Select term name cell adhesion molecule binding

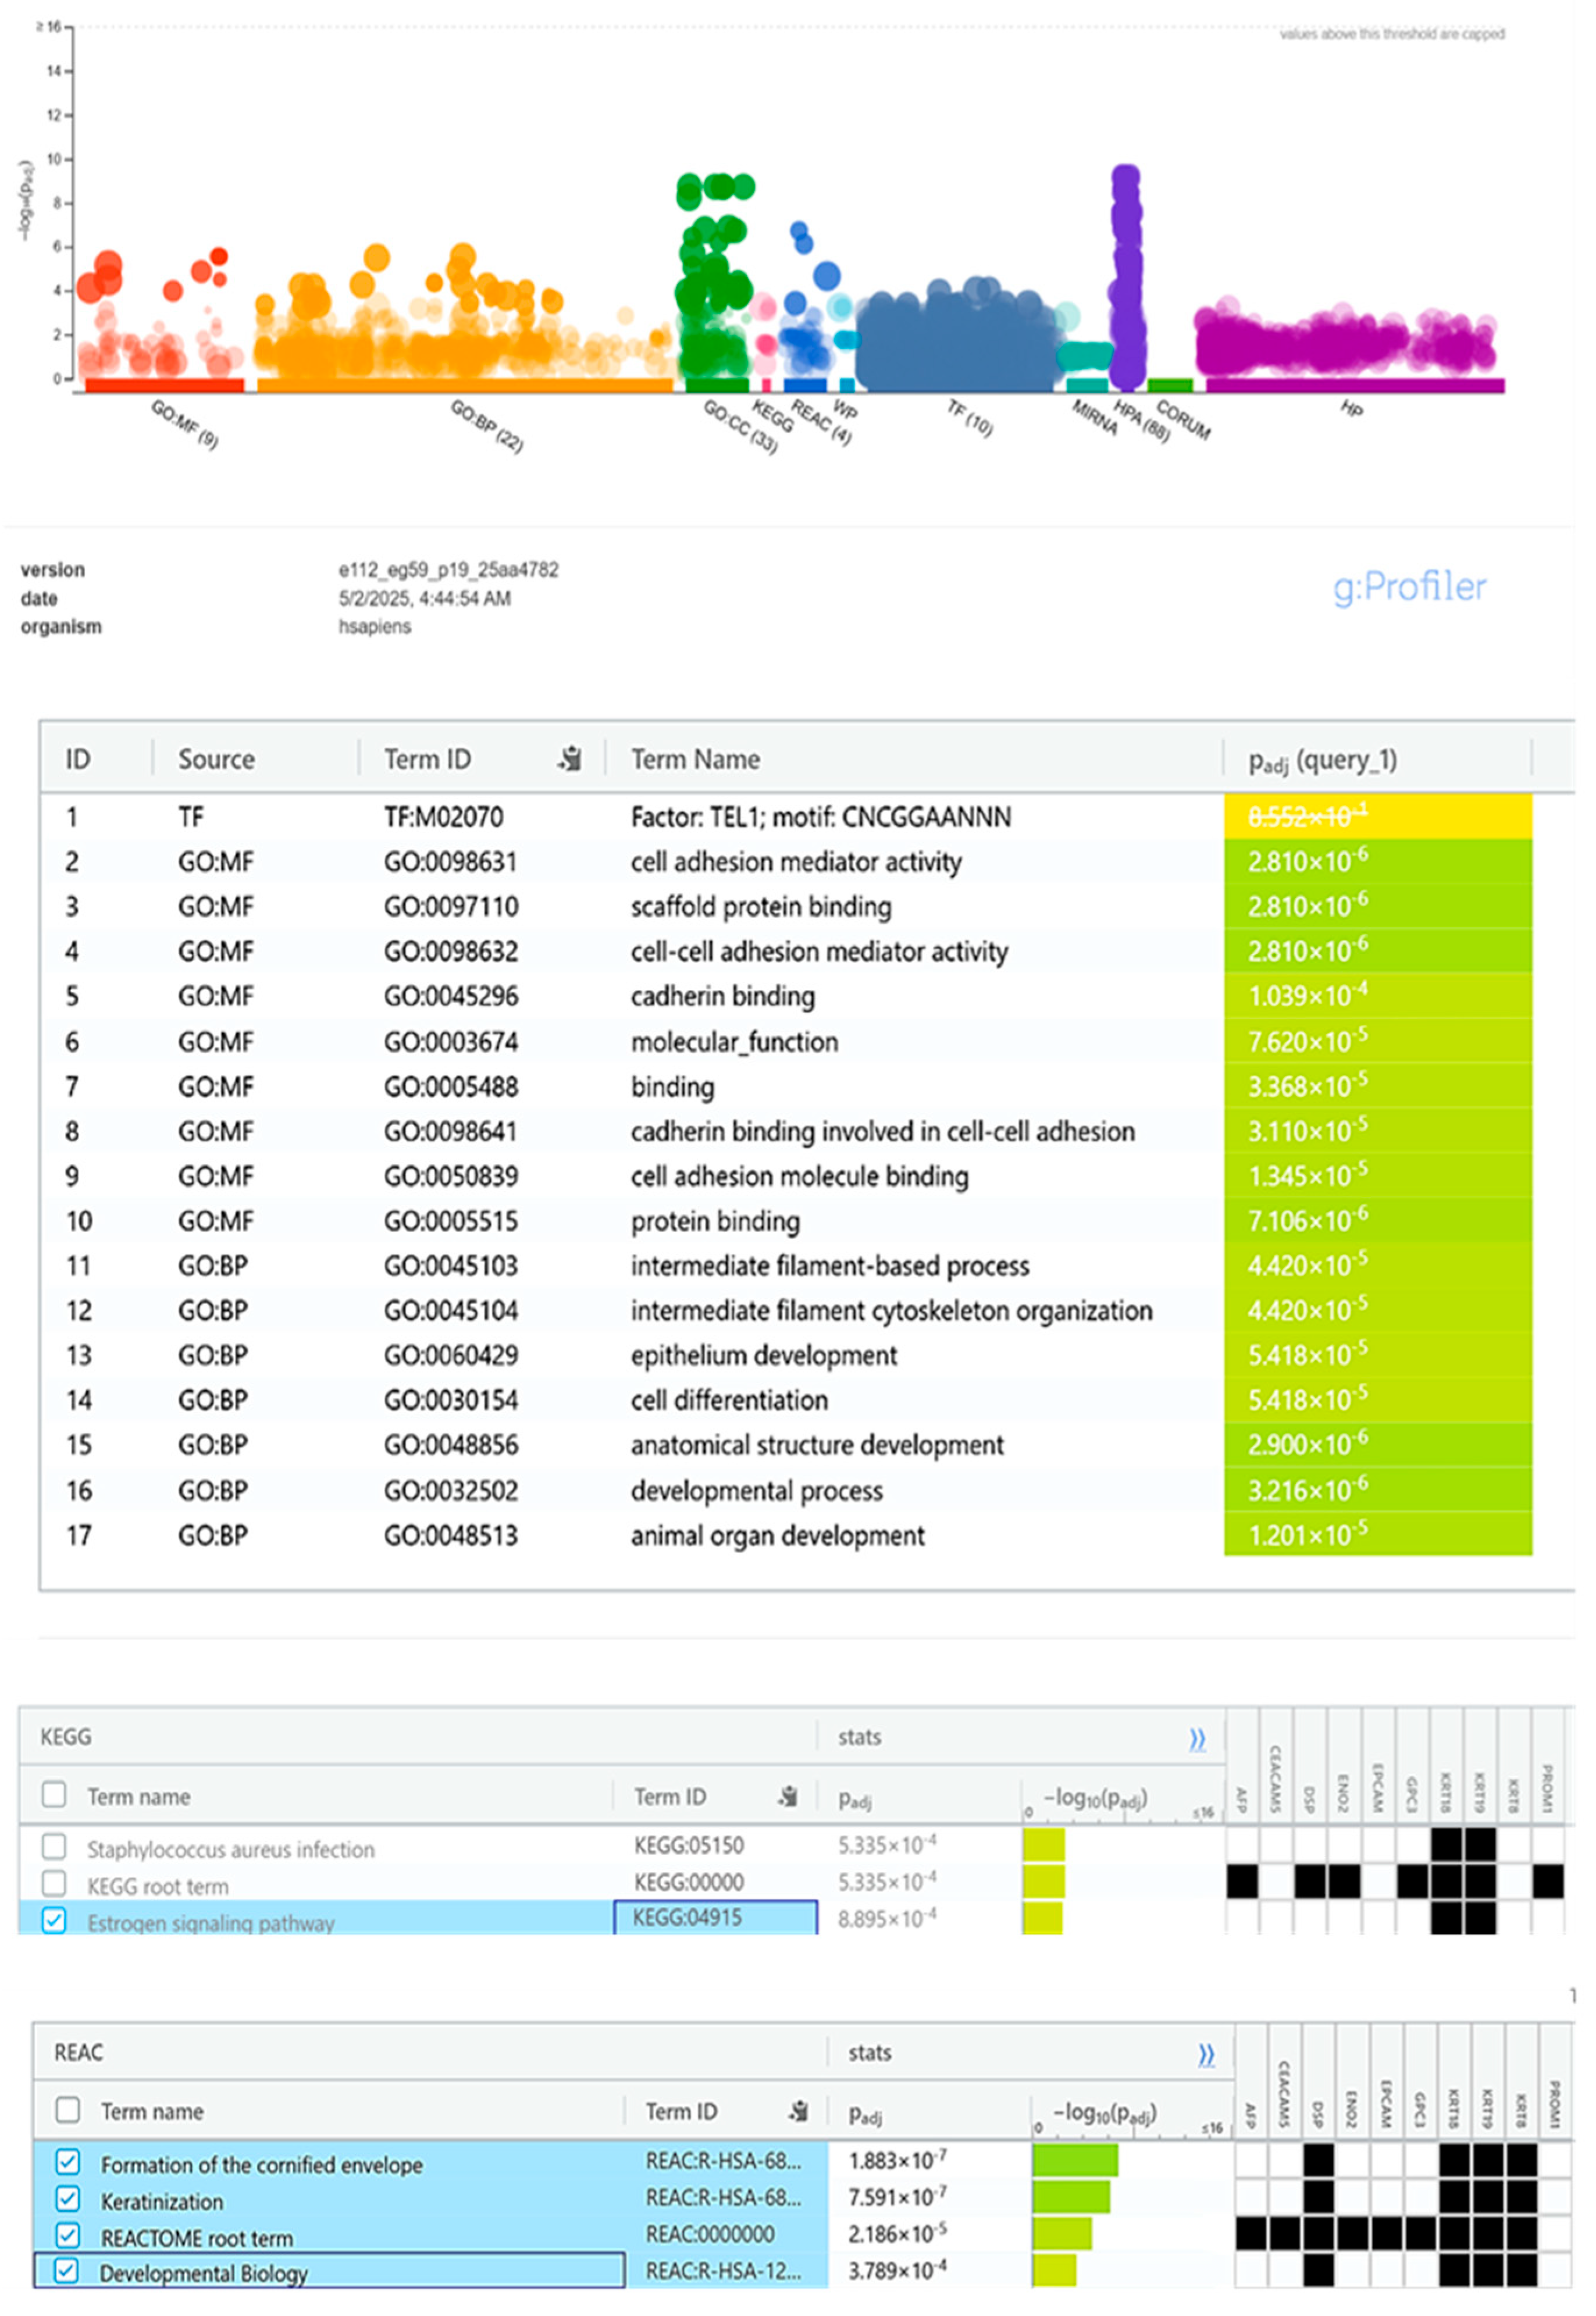799,1177
